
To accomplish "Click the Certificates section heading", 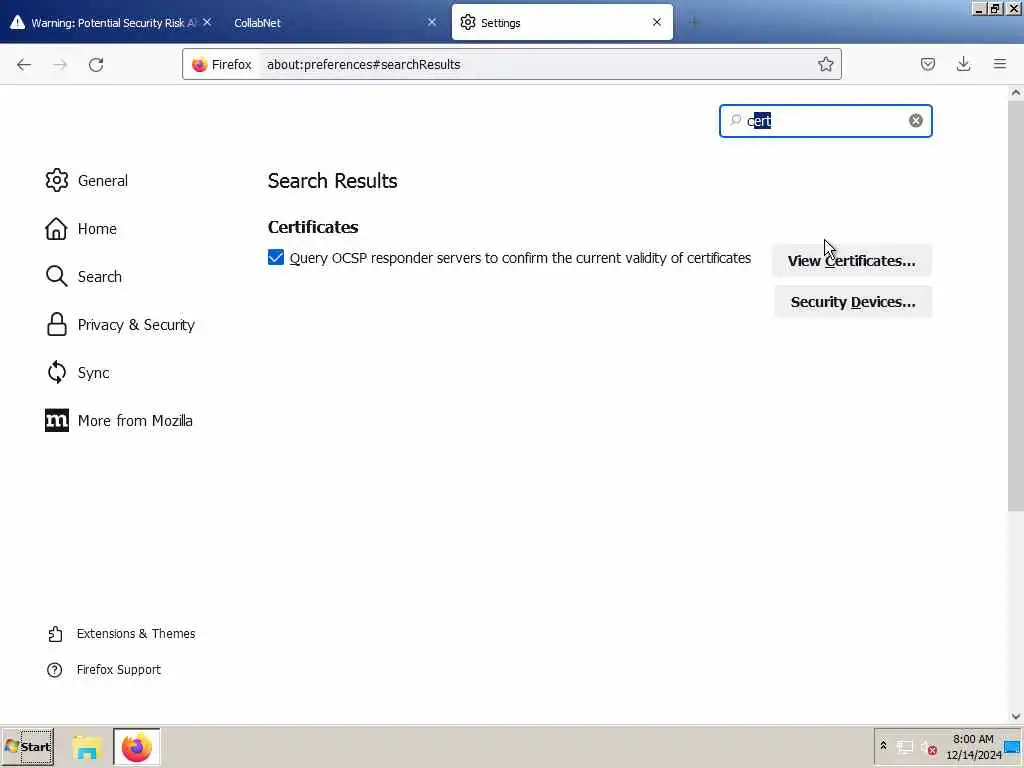I will pos(313,227).
